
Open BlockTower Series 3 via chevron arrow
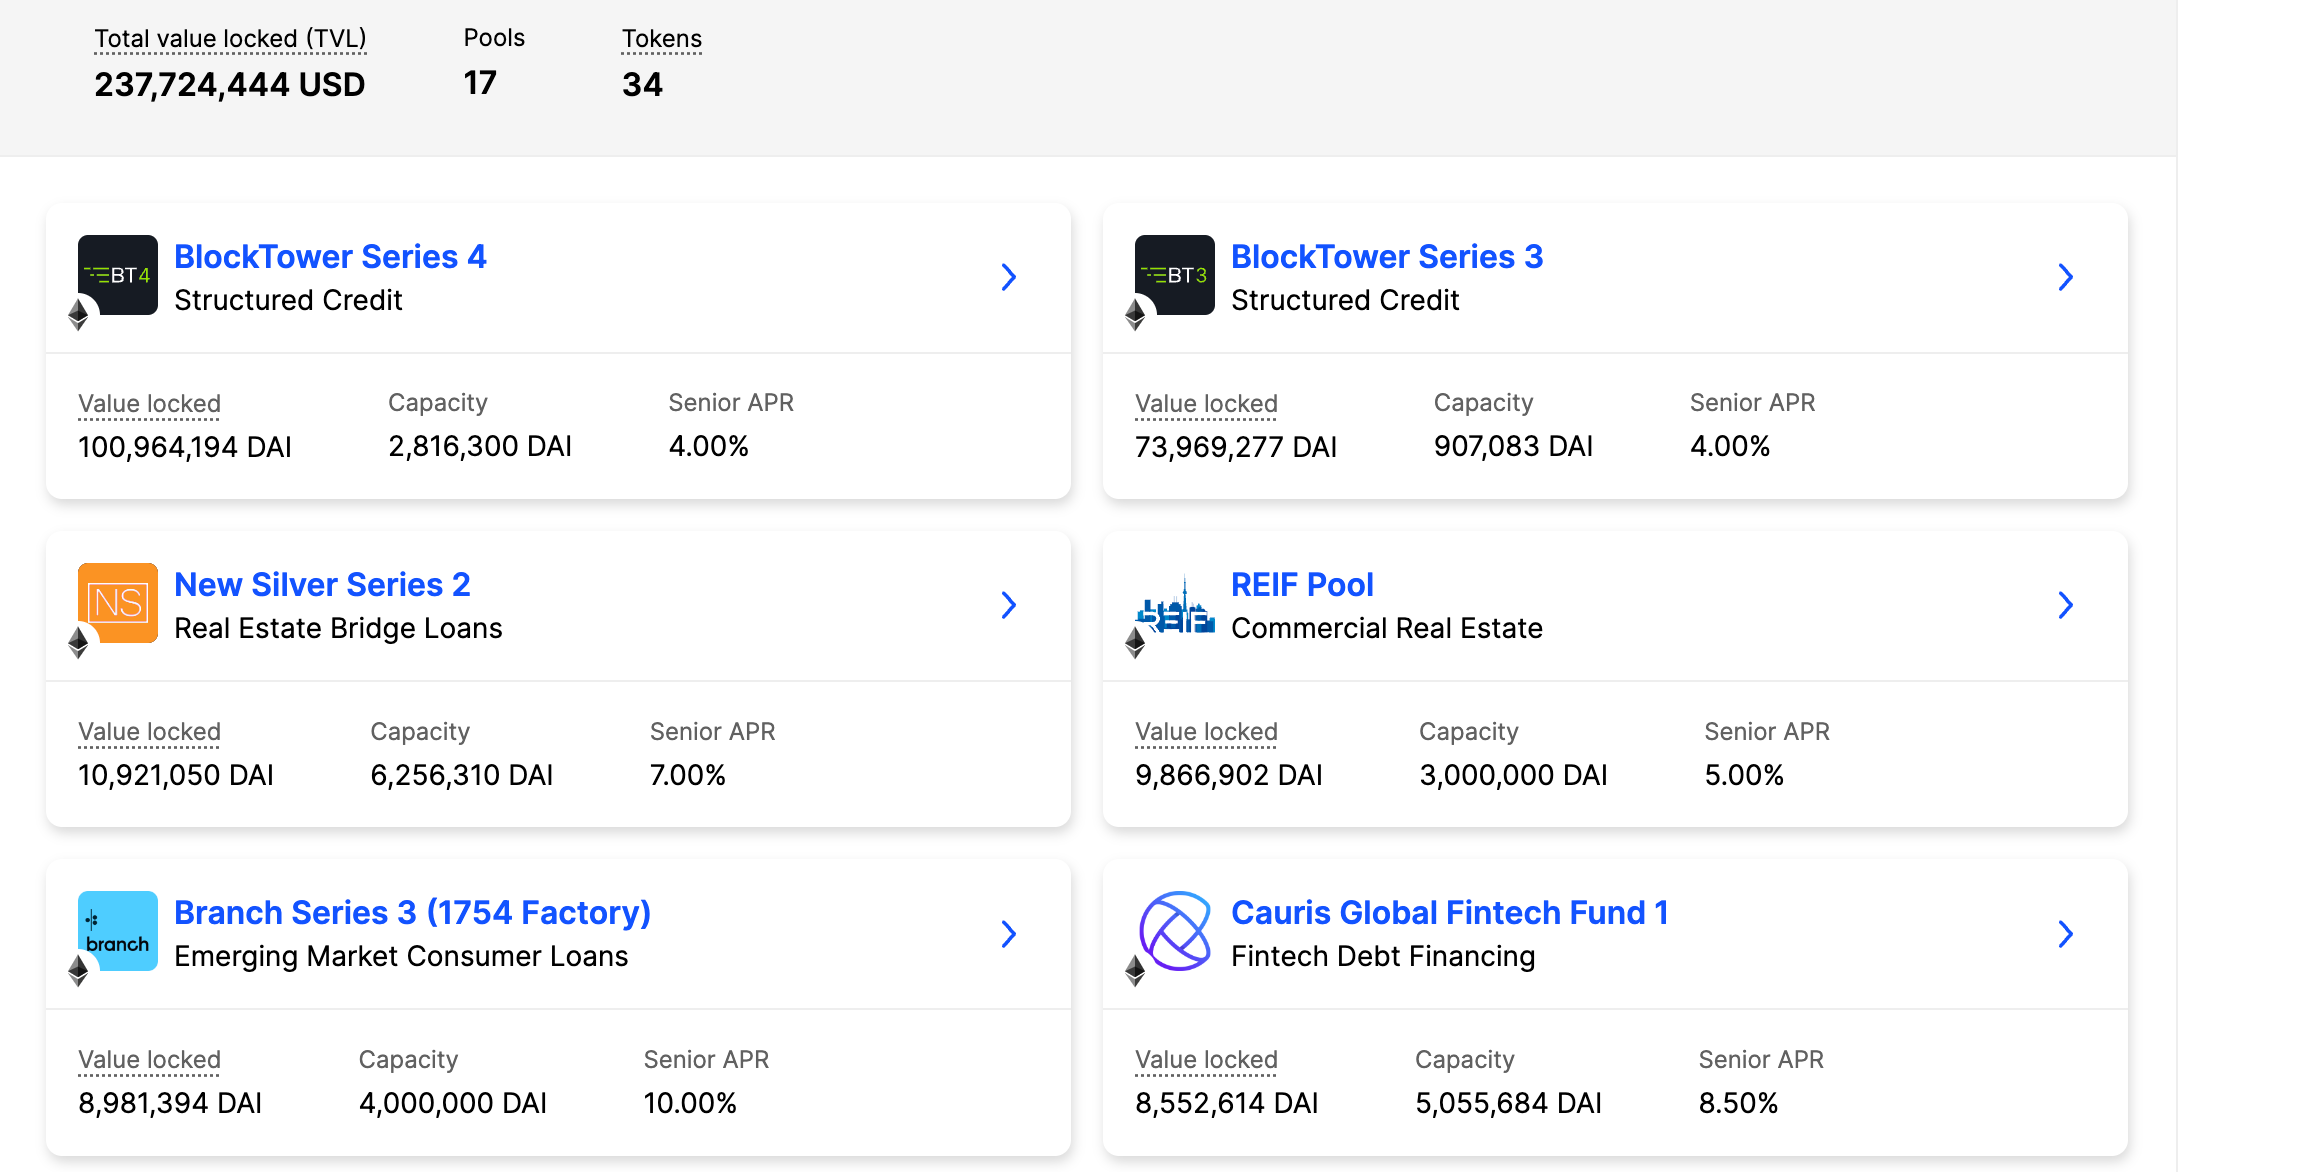(2066, 277)
